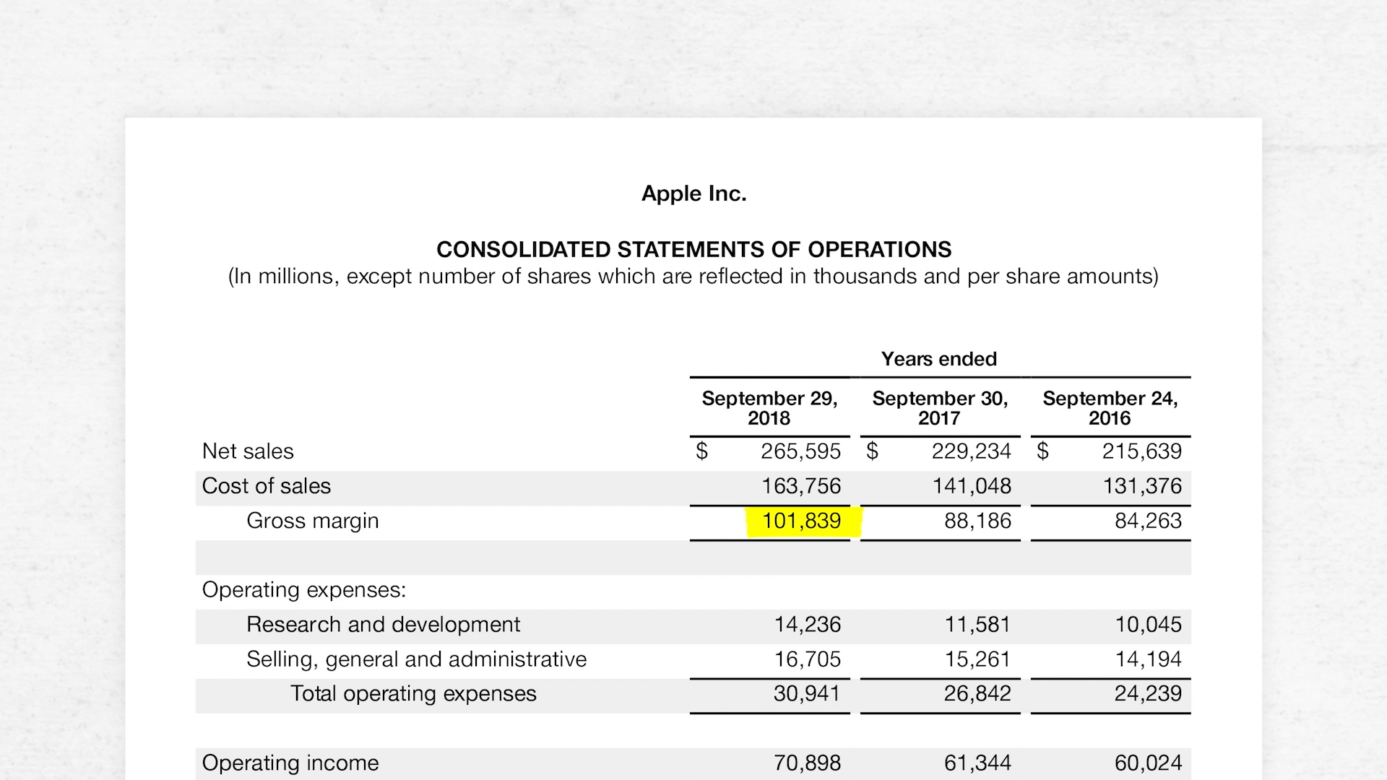The image size is (1387, 780).
Task: Click the Operating income row label
Action: 290,763
